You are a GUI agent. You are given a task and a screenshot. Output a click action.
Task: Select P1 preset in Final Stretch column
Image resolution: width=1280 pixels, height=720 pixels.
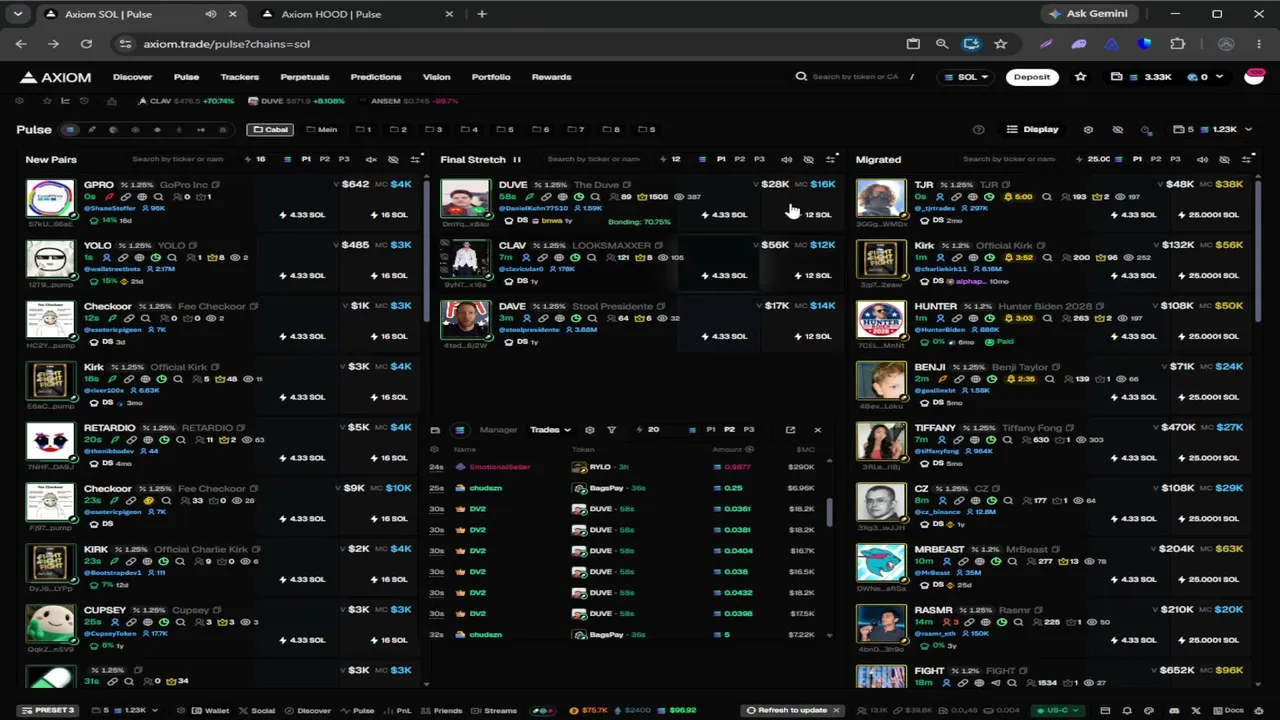pos(721,159)
